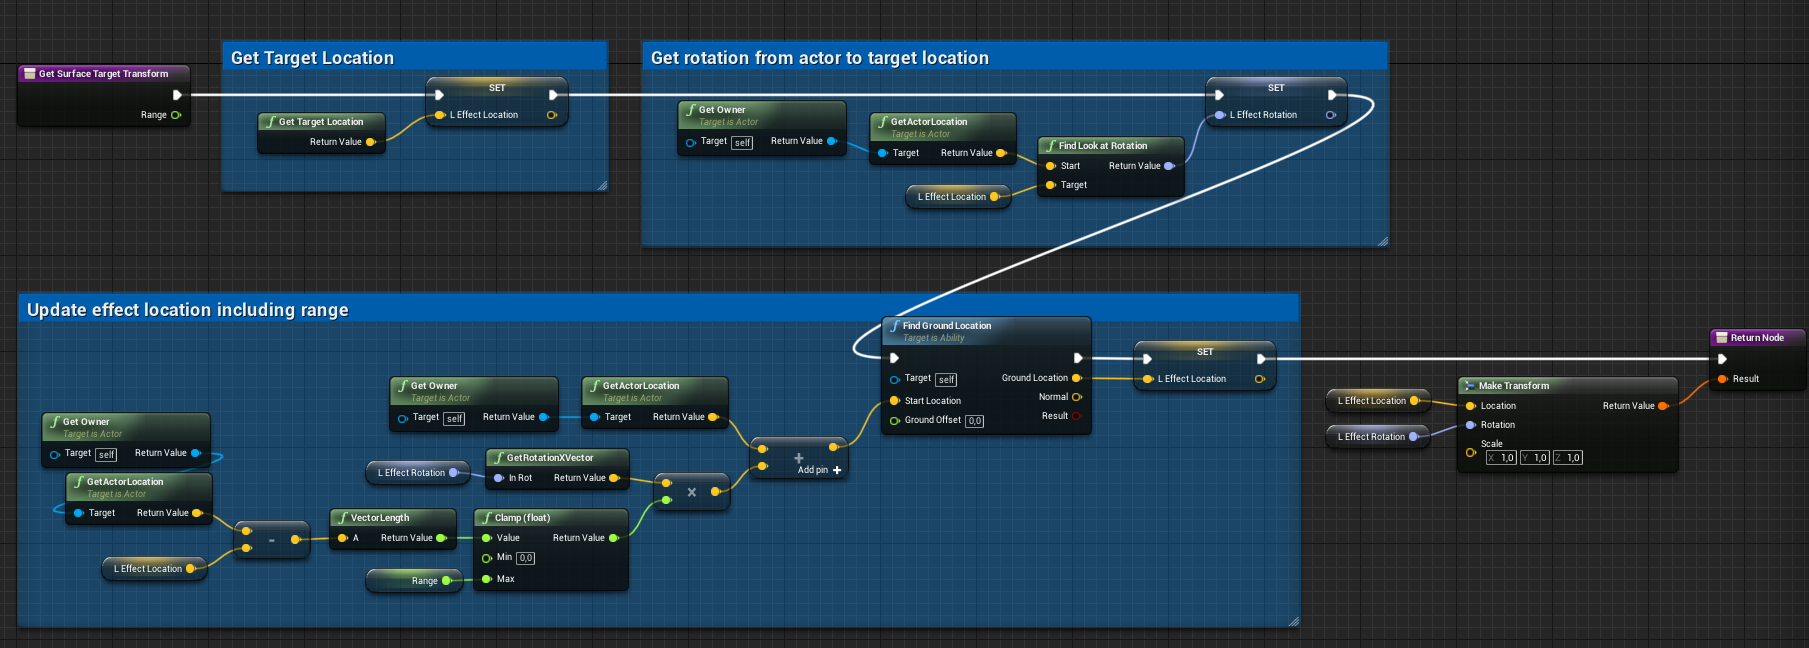Click the Ground Offset value field

click(974, 421)
